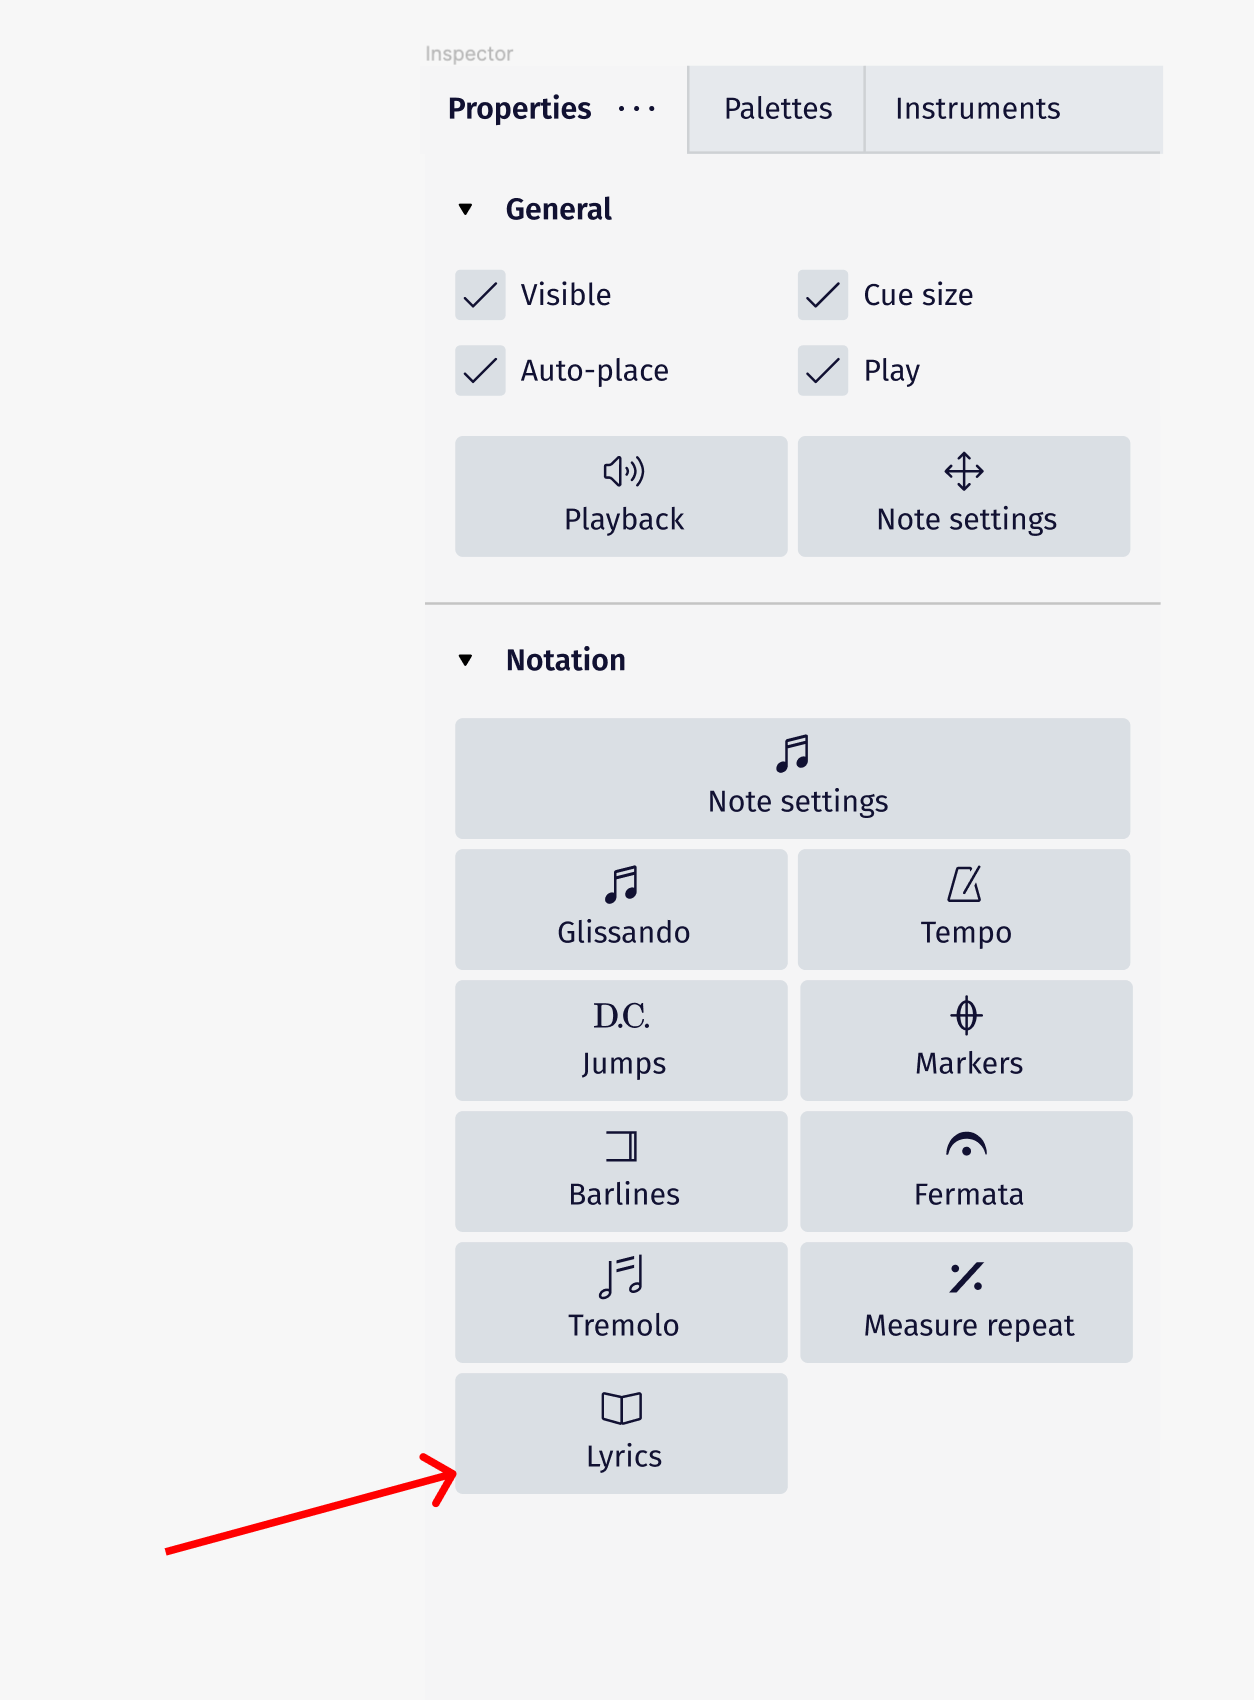Screen dimensions: 1254x1700
Task: Disable Cue size
Action: tap(822, 295)
